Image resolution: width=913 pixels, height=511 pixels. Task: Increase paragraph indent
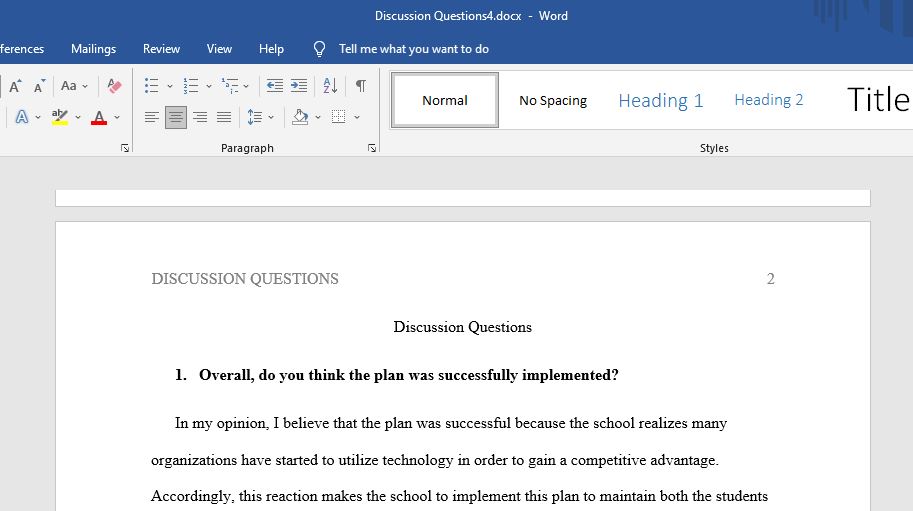(299, 86)
